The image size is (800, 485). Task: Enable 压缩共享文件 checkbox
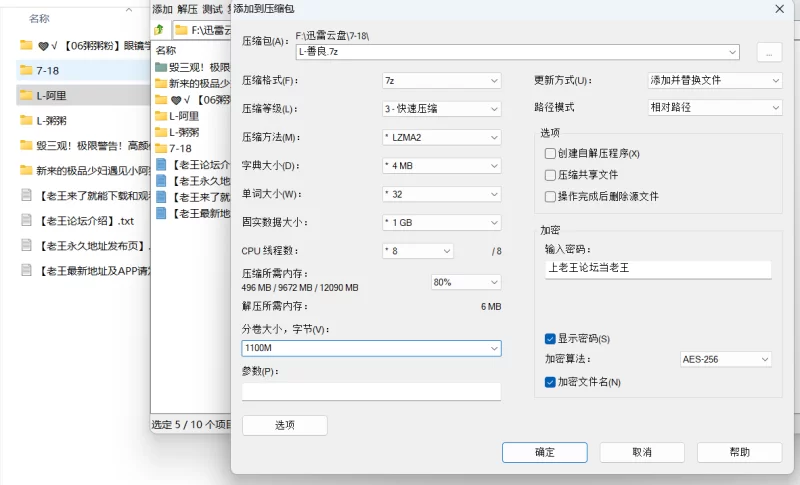(550, 175)
